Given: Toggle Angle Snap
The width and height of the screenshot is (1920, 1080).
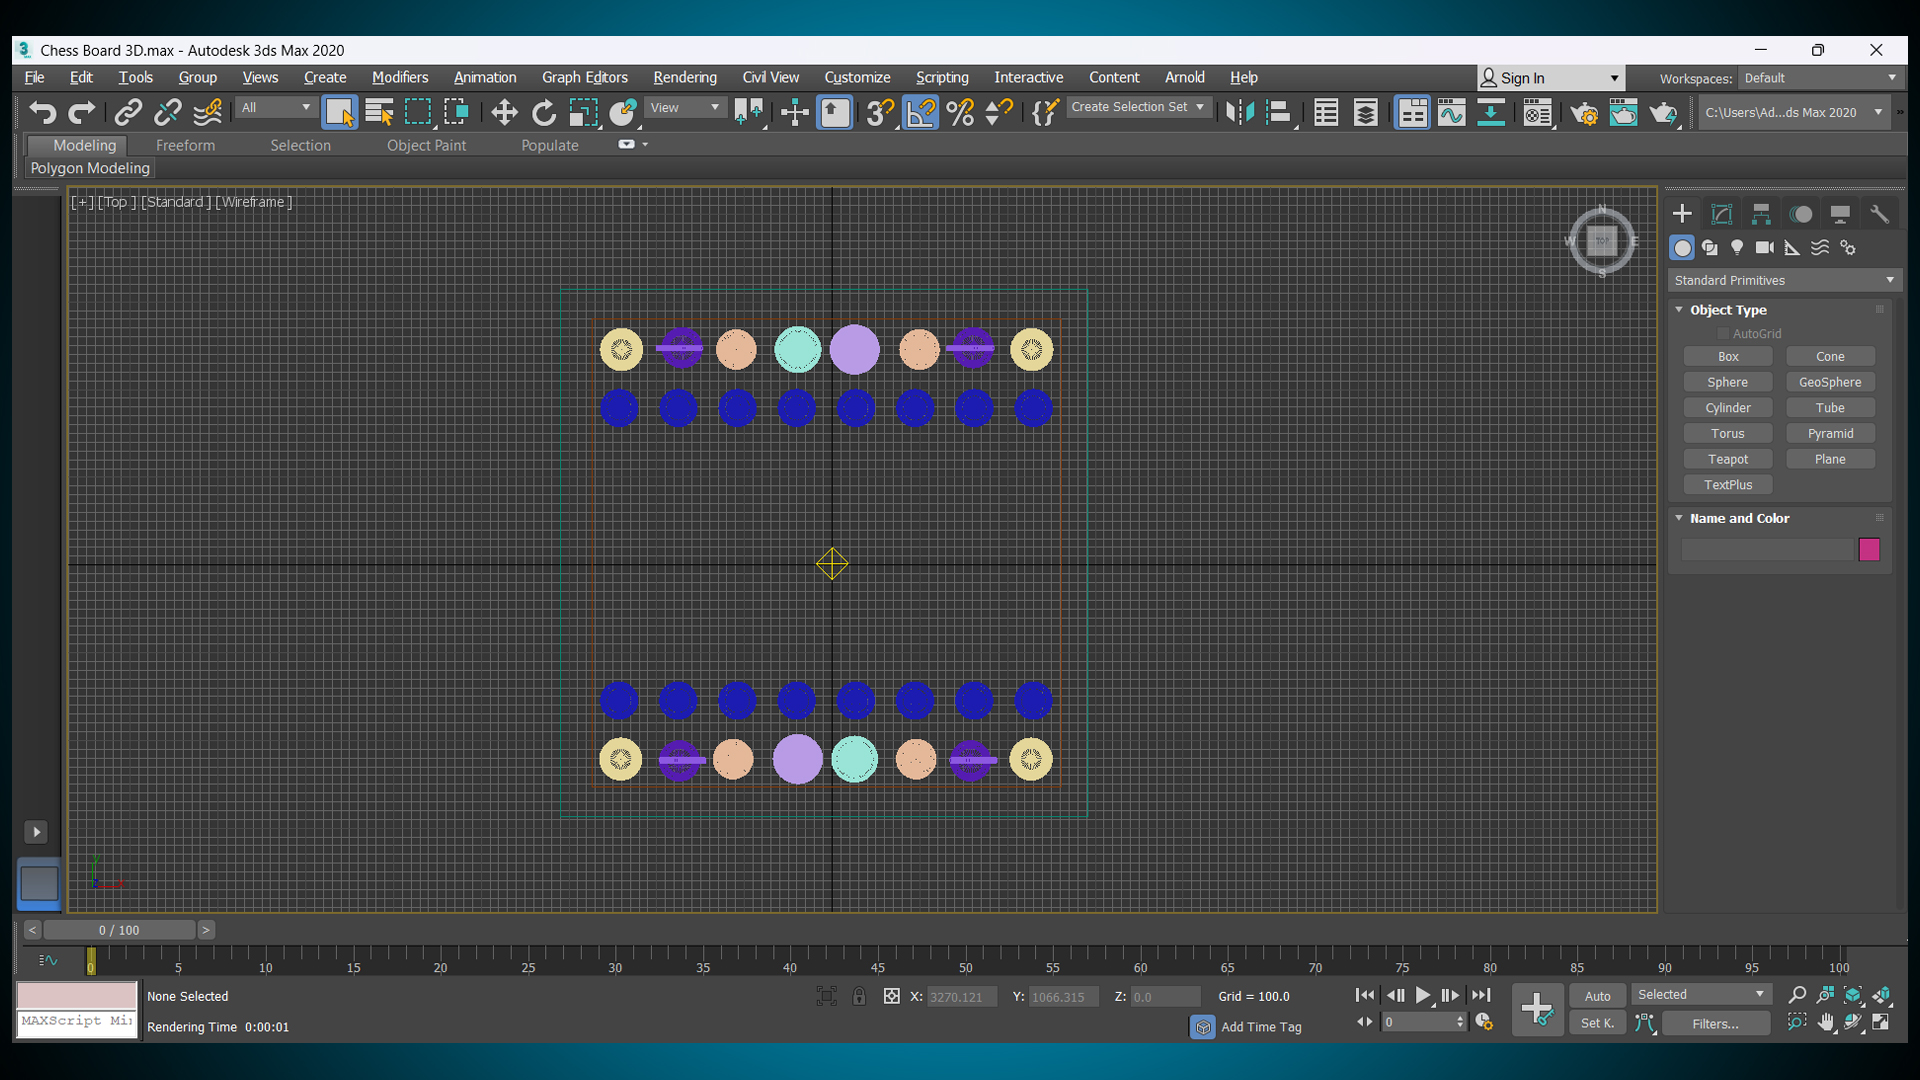Looking at the screenshot, I should tap(921, 112).
